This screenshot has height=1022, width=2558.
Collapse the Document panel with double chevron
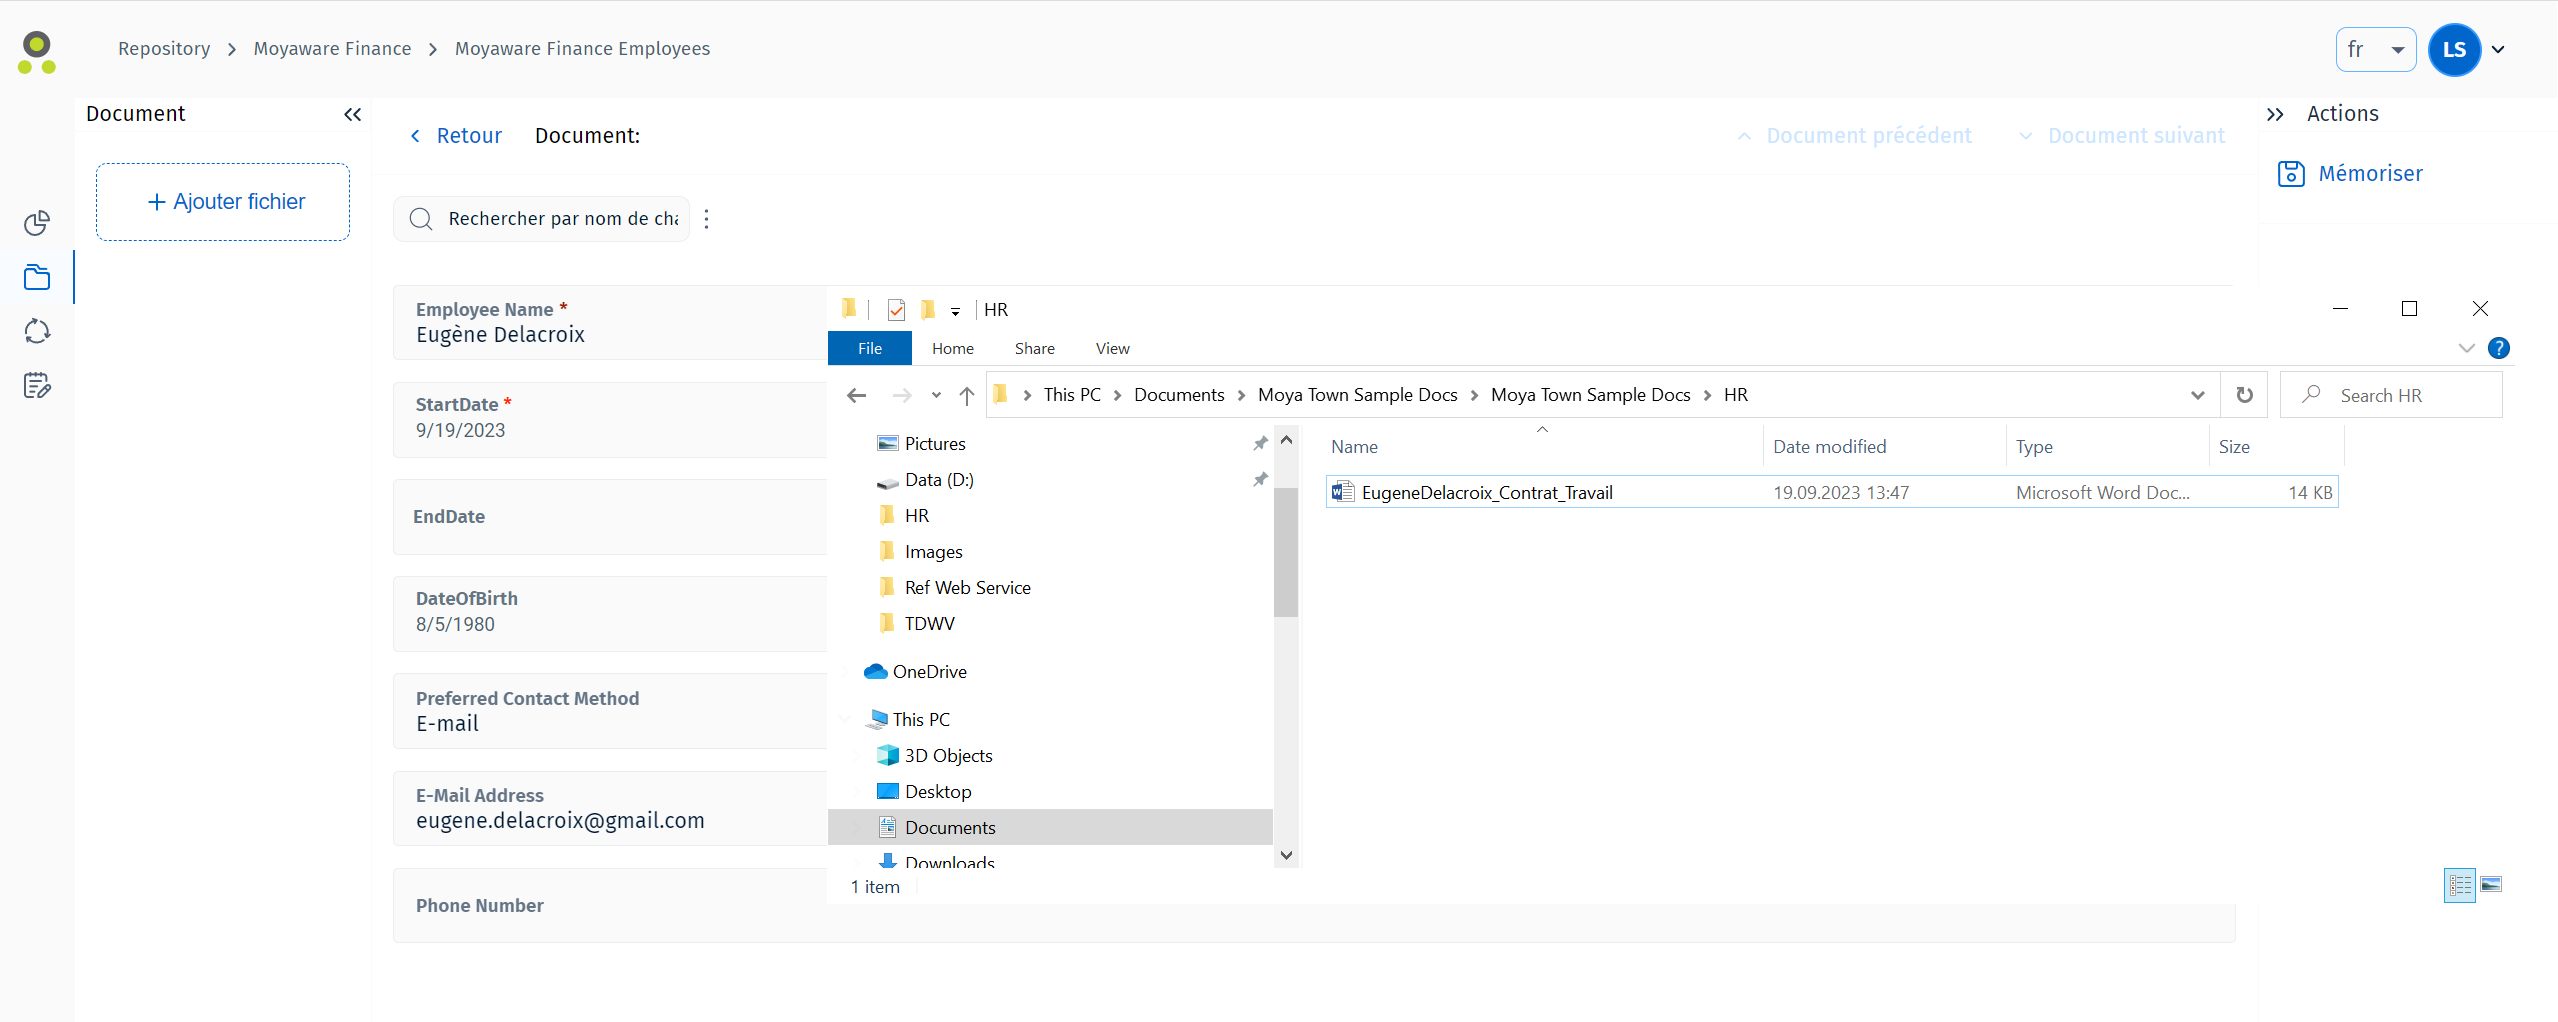click(x=352, y=114)
